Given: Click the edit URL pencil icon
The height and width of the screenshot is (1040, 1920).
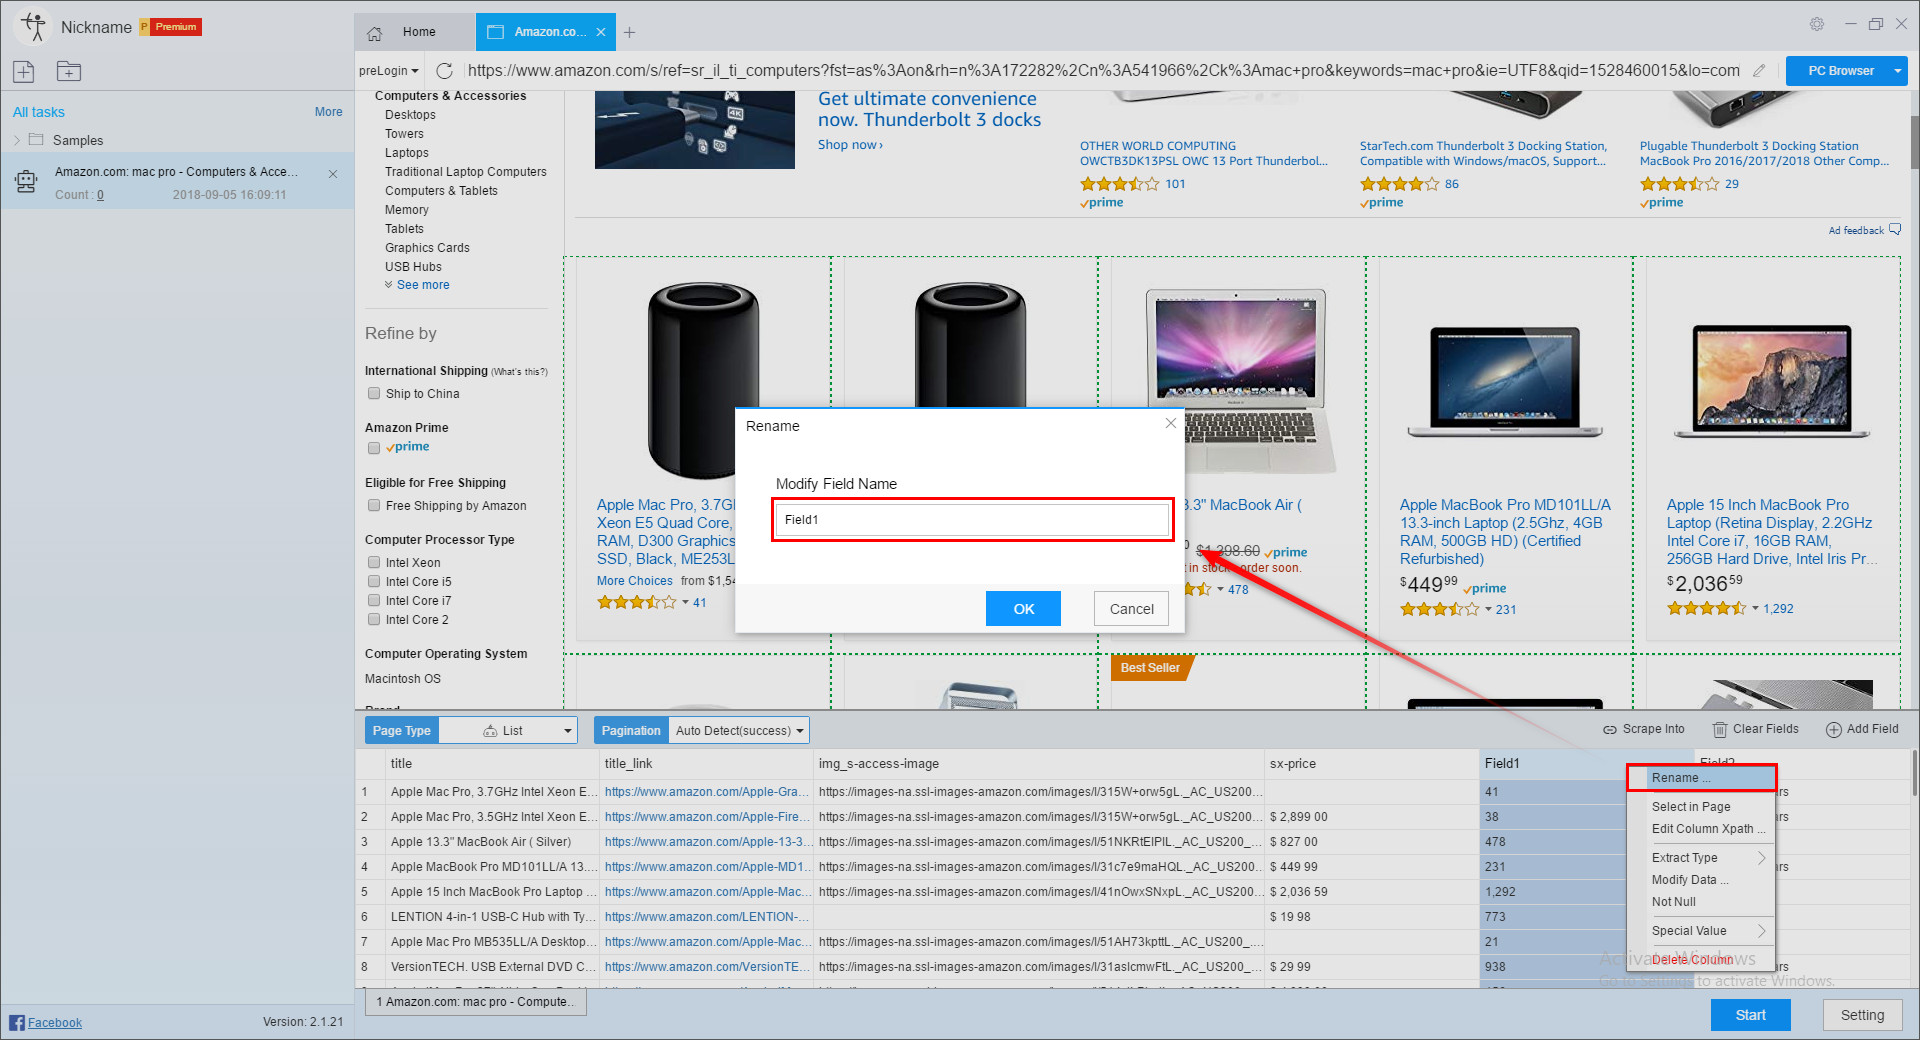Looking at the screenshot, I should click(1759, 71).
